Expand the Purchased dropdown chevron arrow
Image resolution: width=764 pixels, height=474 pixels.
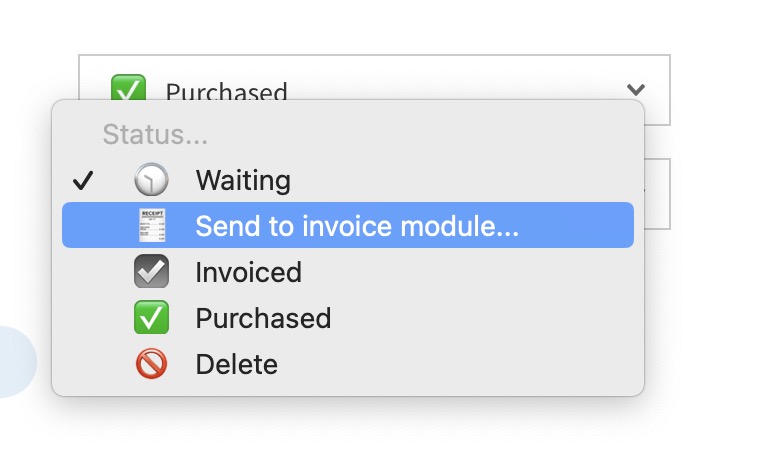636,90
